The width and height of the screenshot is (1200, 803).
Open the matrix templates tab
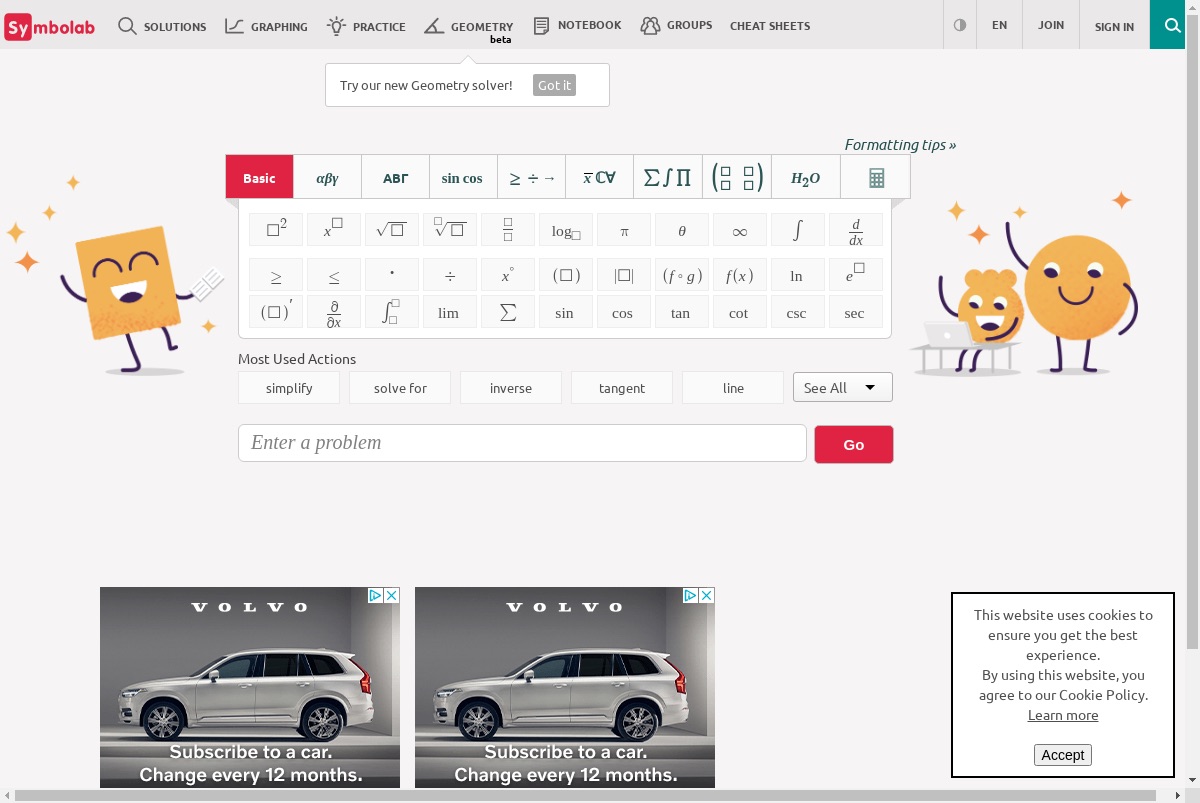[x=737, y=177]
